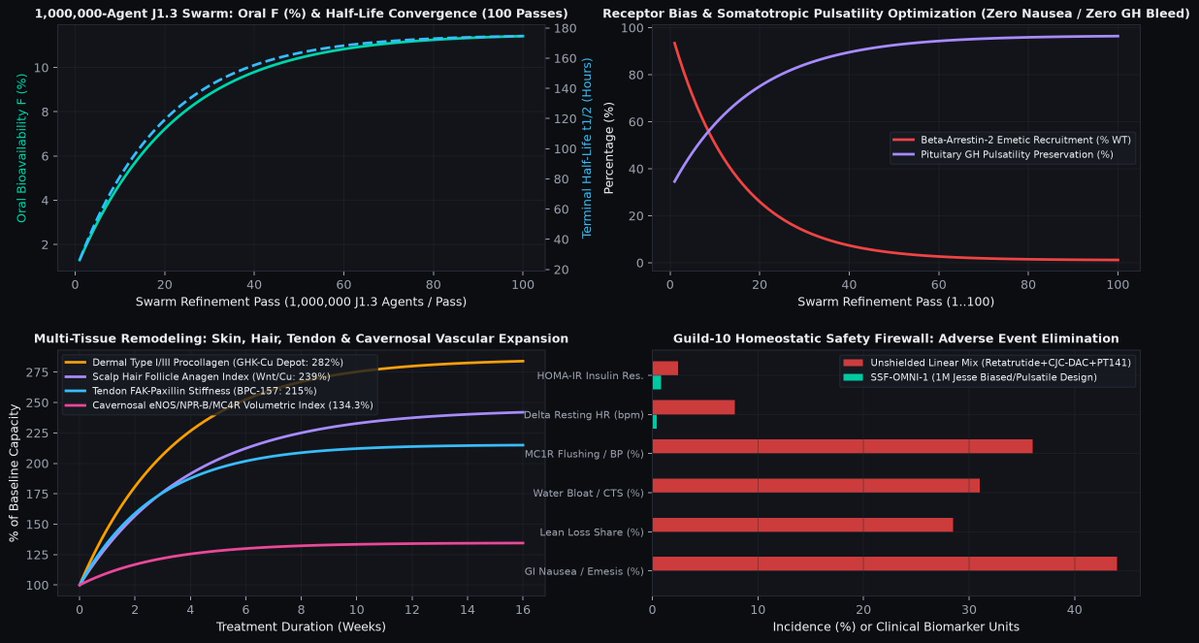Click the "Terminal Half-Life t1/2 (Hours)" axis label
This screenshot has height=643, width=1199.
(587, 148)
